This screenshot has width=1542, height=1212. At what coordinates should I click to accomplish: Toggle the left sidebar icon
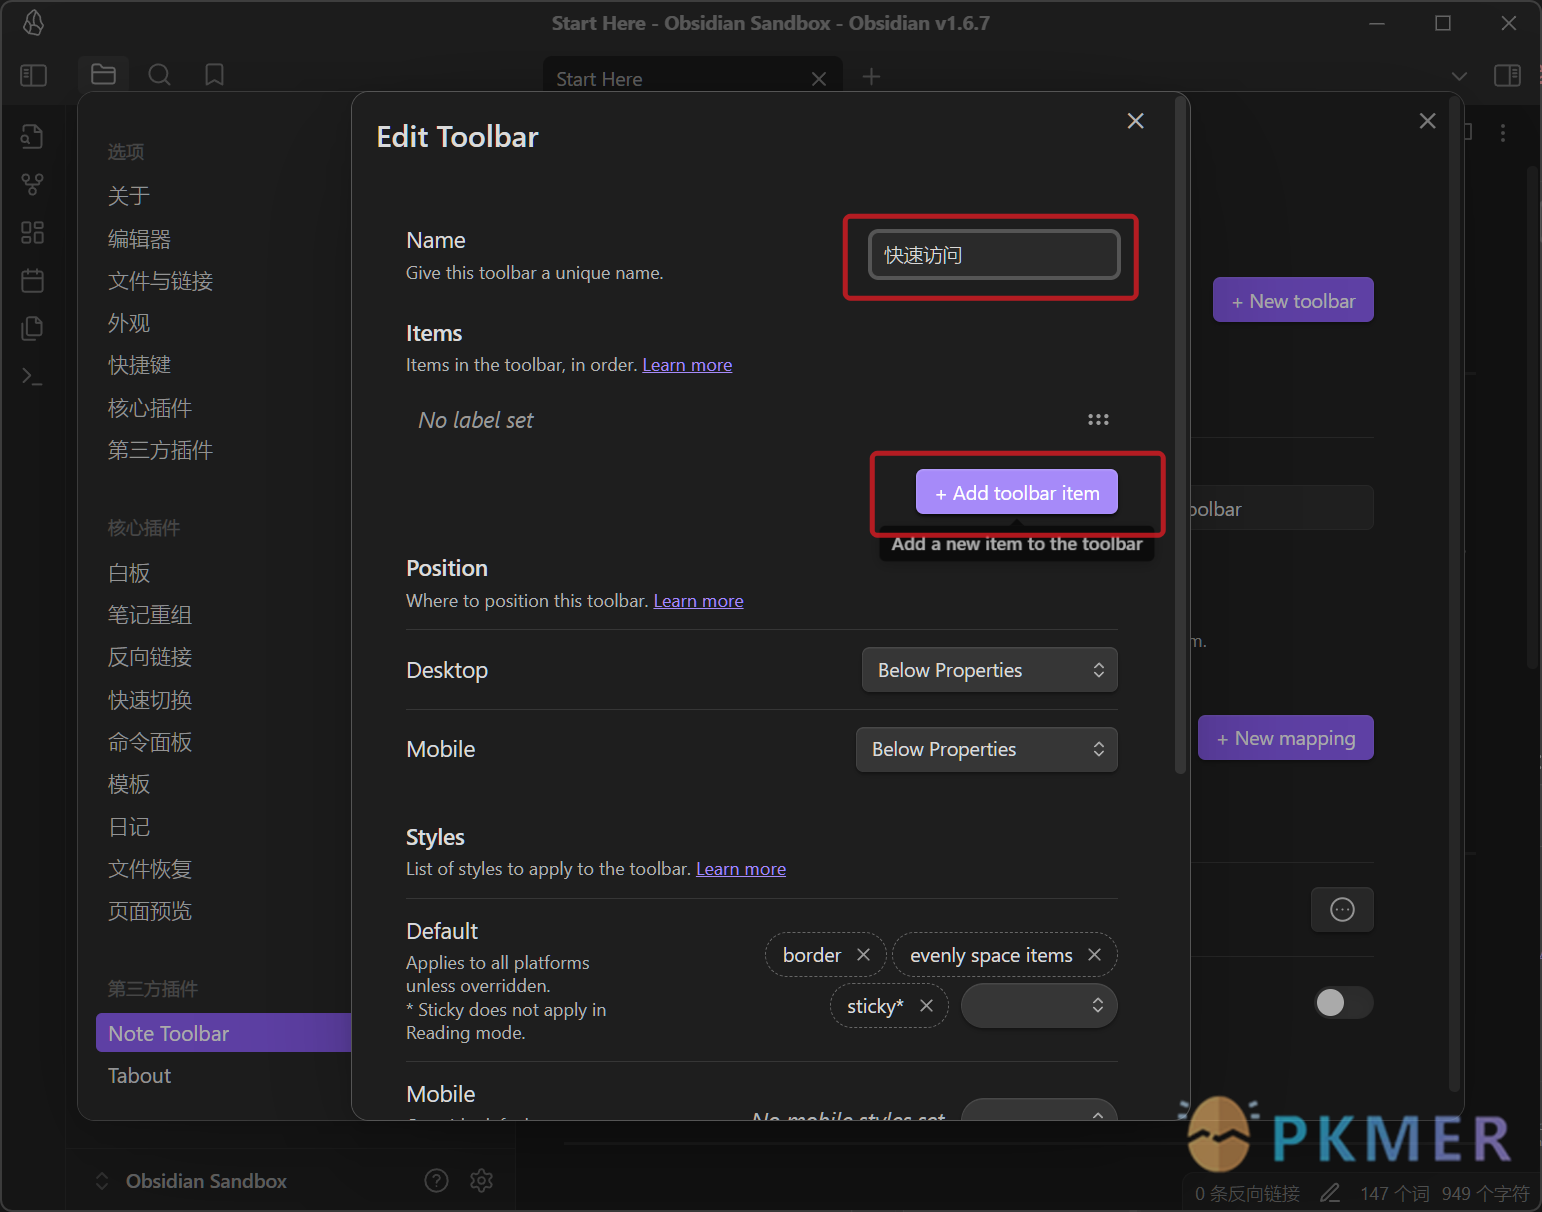tap(33, 75)
